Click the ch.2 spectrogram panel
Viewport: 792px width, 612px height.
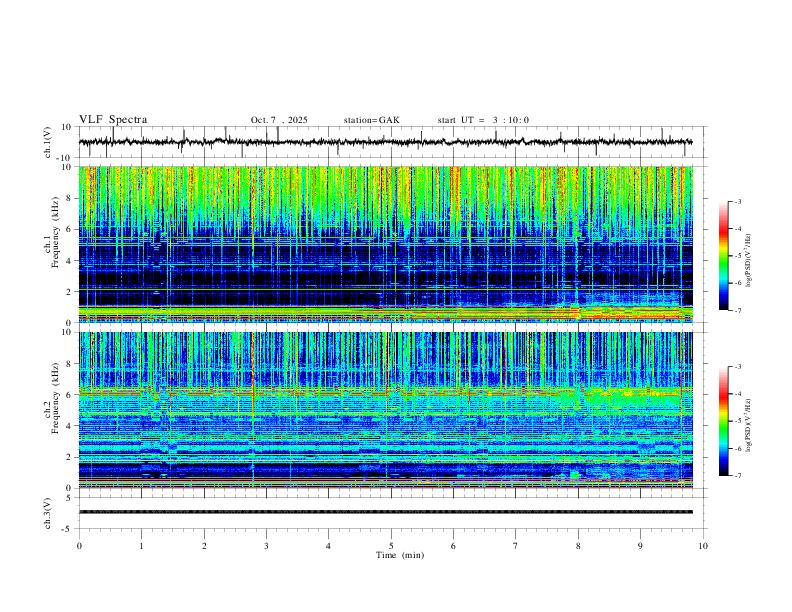point(386,410)
